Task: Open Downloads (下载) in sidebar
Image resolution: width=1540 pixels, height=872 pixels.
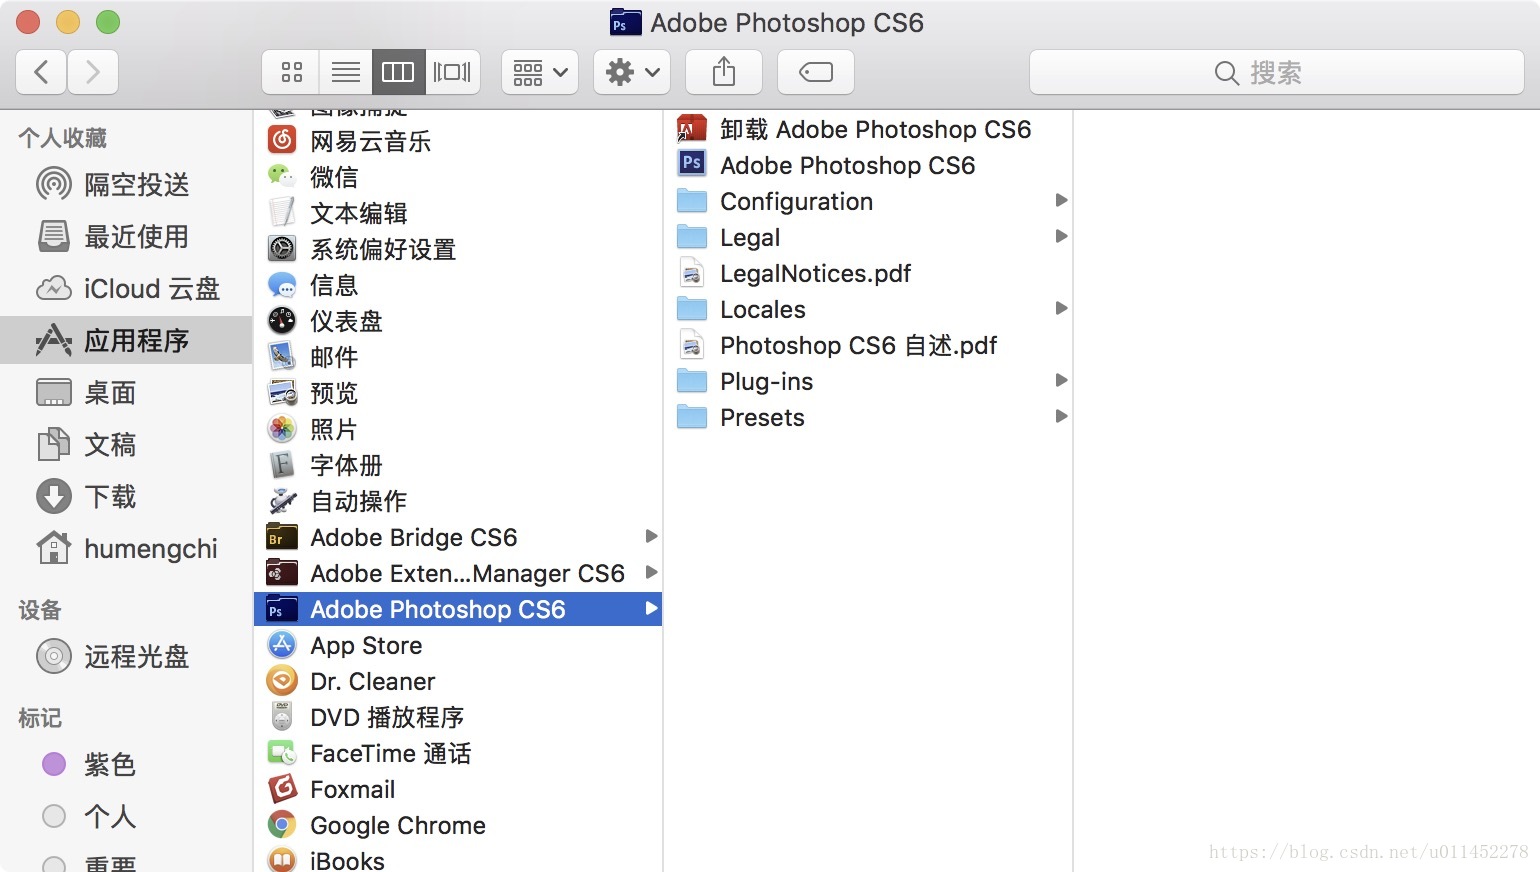Action: tap(126, 496)
